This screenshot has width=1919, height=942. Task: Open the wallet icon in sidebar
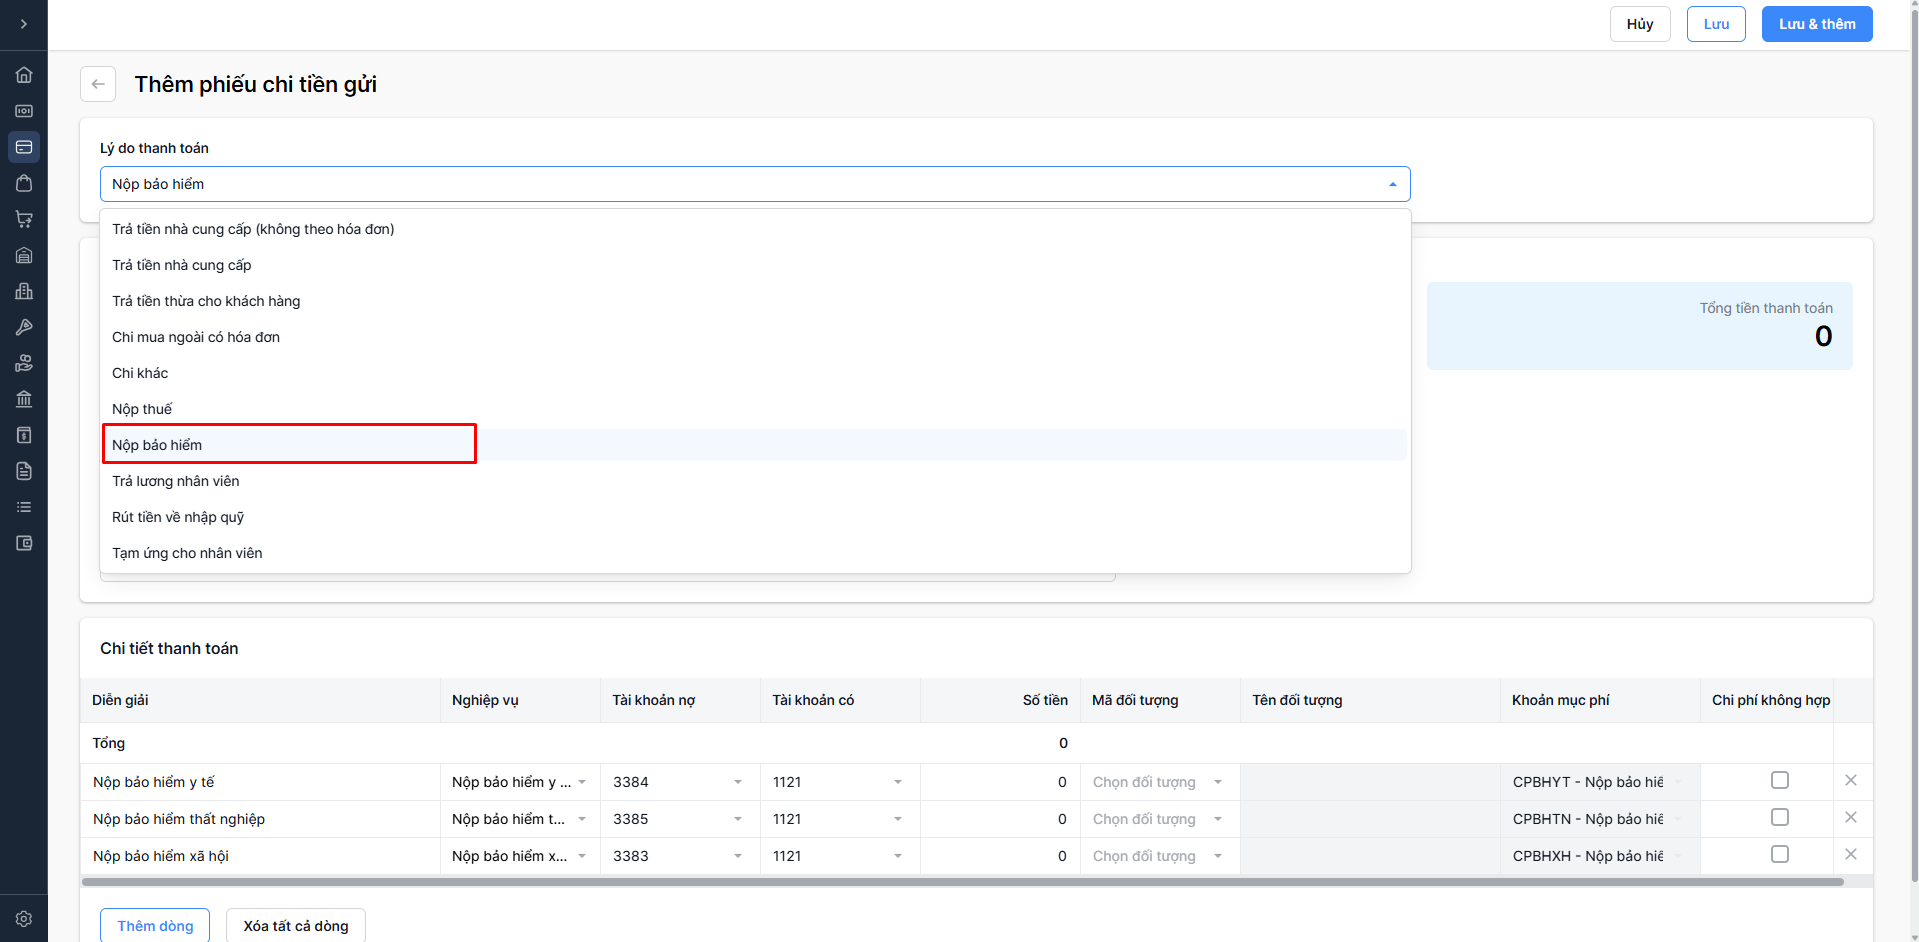(24, 543)
